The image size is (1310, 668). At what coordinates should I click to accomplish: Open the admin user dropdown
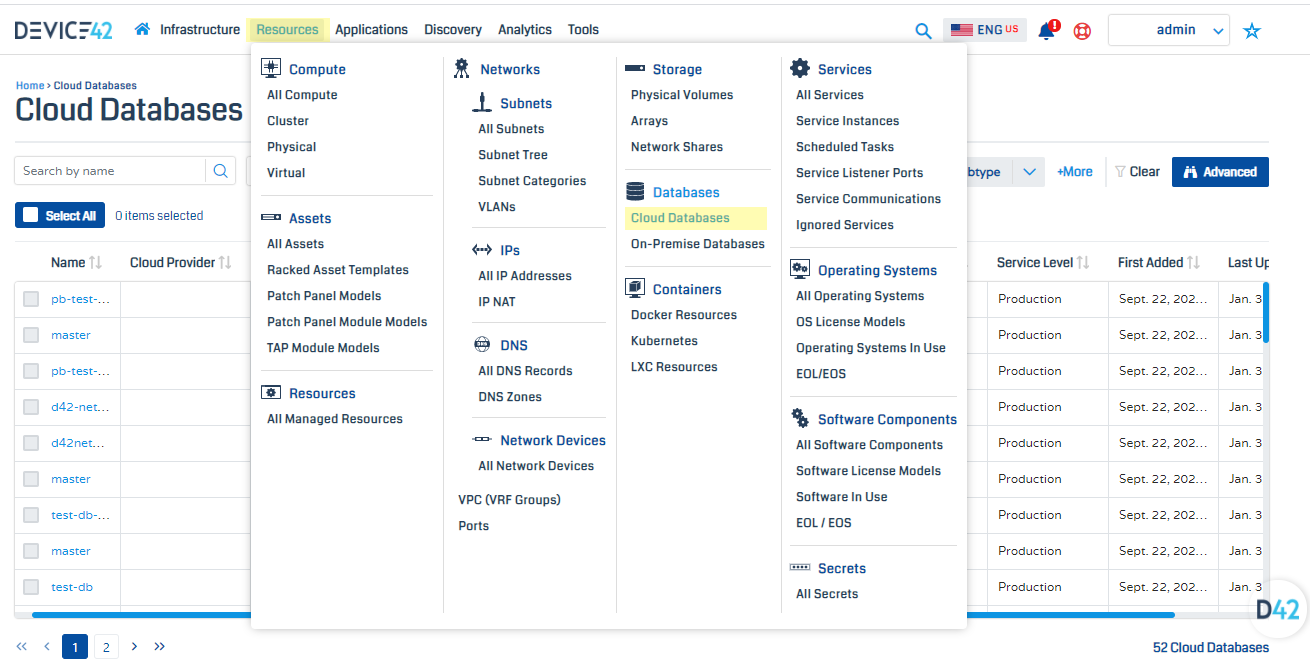(1169, 30)
